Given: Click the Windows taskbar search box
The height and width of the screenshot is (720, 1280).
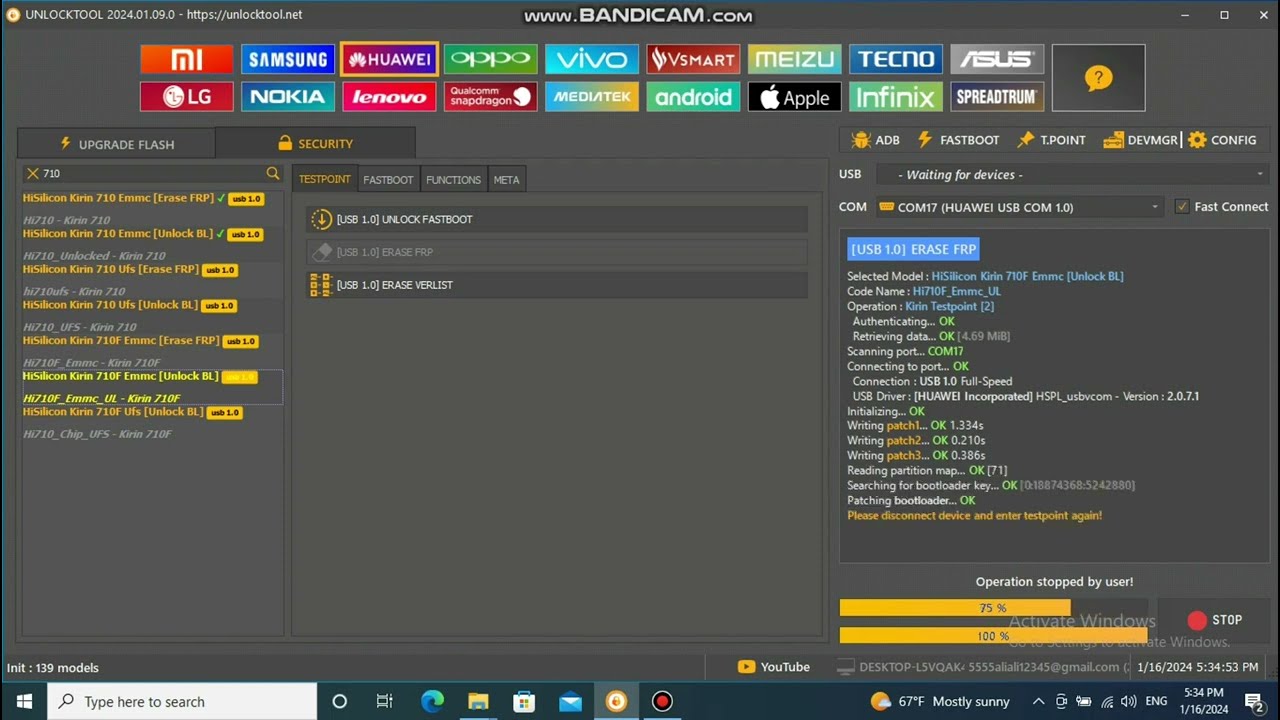Looking at the screenshot, I should coord(183,701).
